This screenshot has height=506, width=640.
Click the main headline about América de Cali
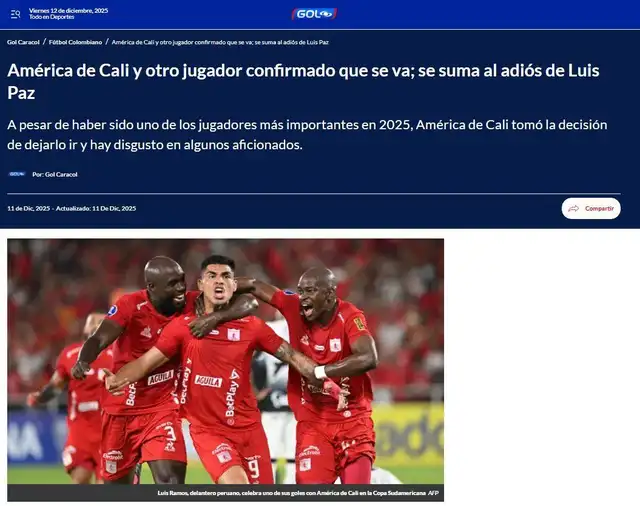click(x=303, y=82)
